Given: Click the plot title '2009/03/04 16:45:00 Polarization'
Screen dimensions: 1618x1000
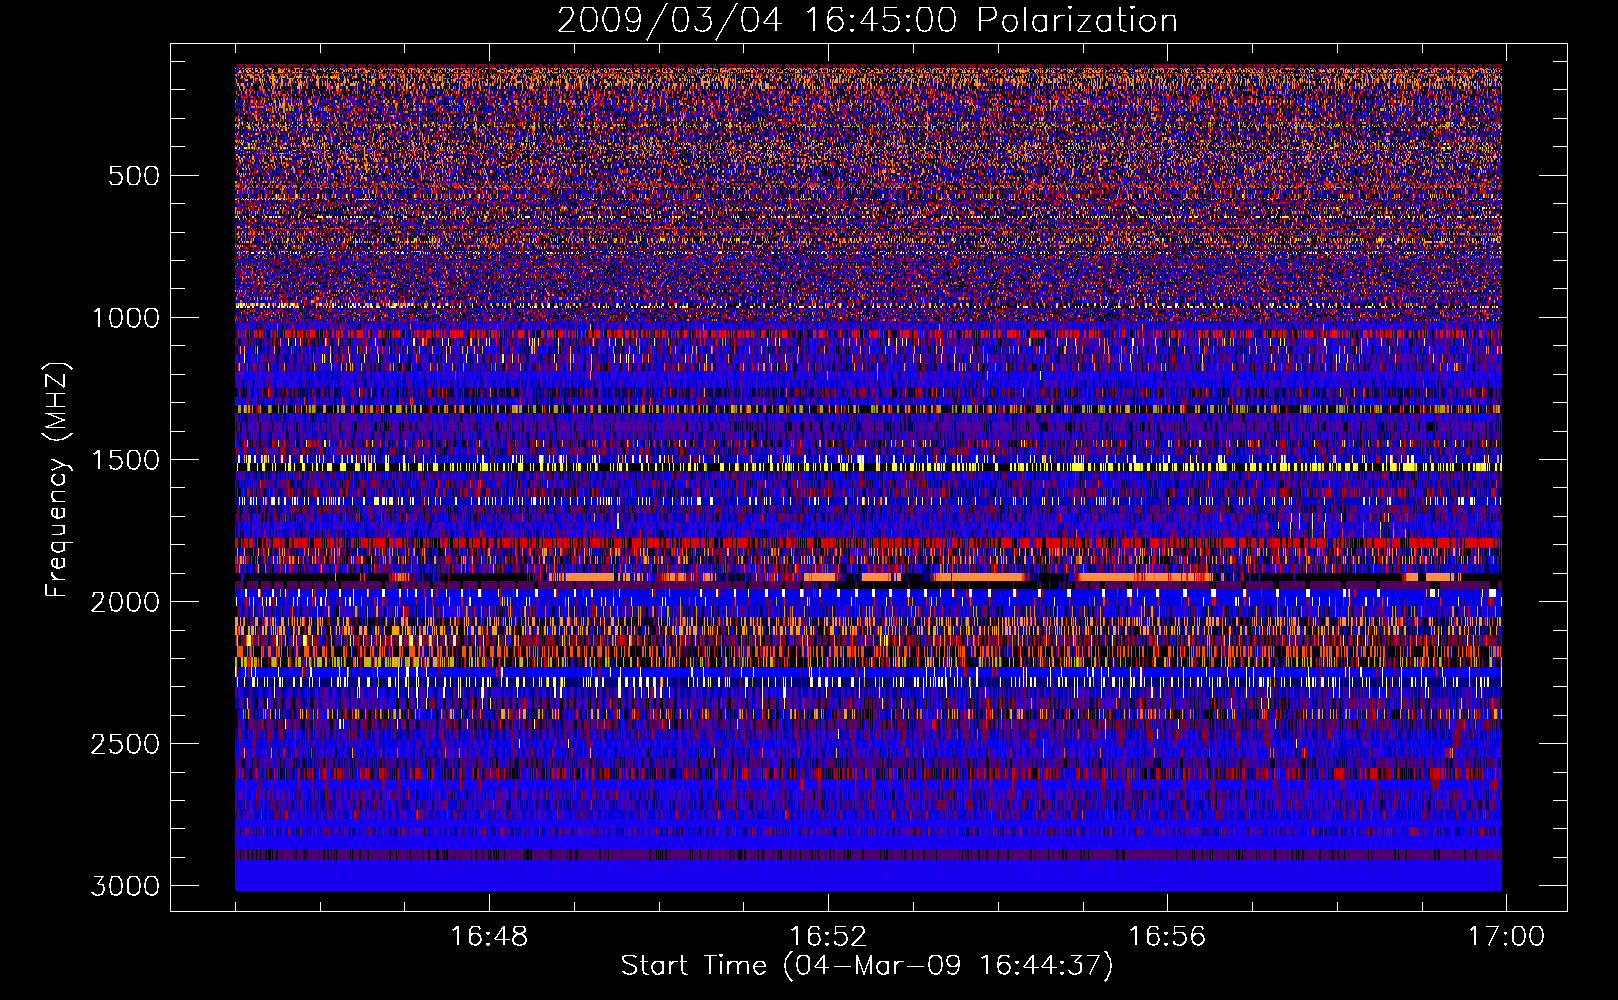Looking at the screenshot, I should [867, 20].
